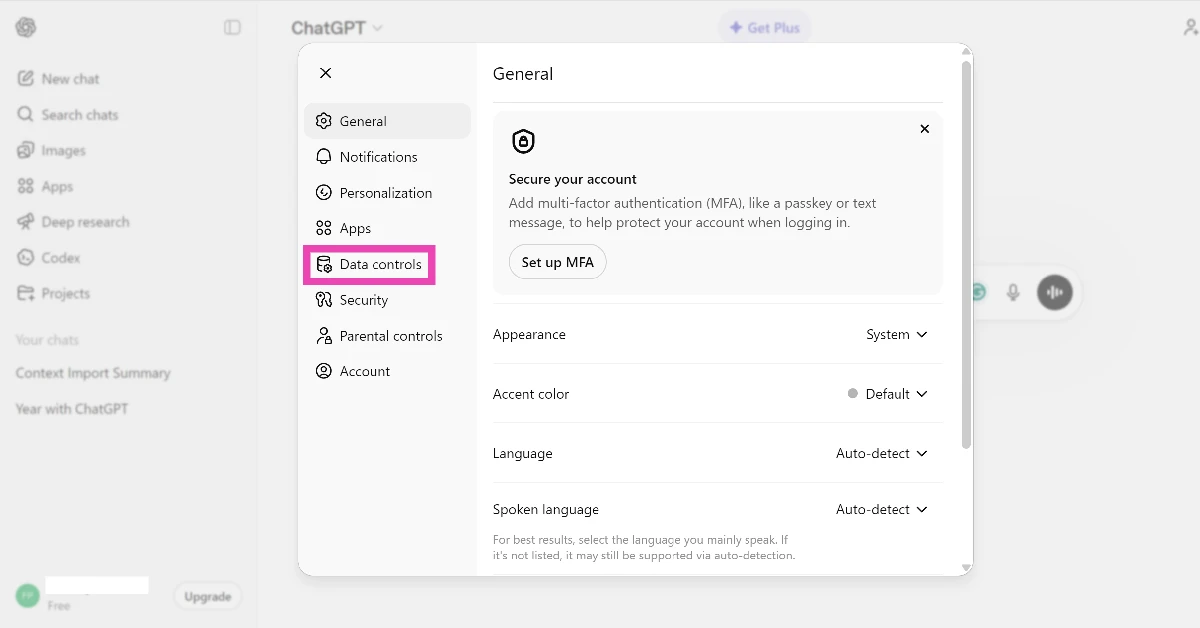Click the dictation microphone icon
Image resolution: width=1200 pixels, height=628 pixels.
[1013, 292]
